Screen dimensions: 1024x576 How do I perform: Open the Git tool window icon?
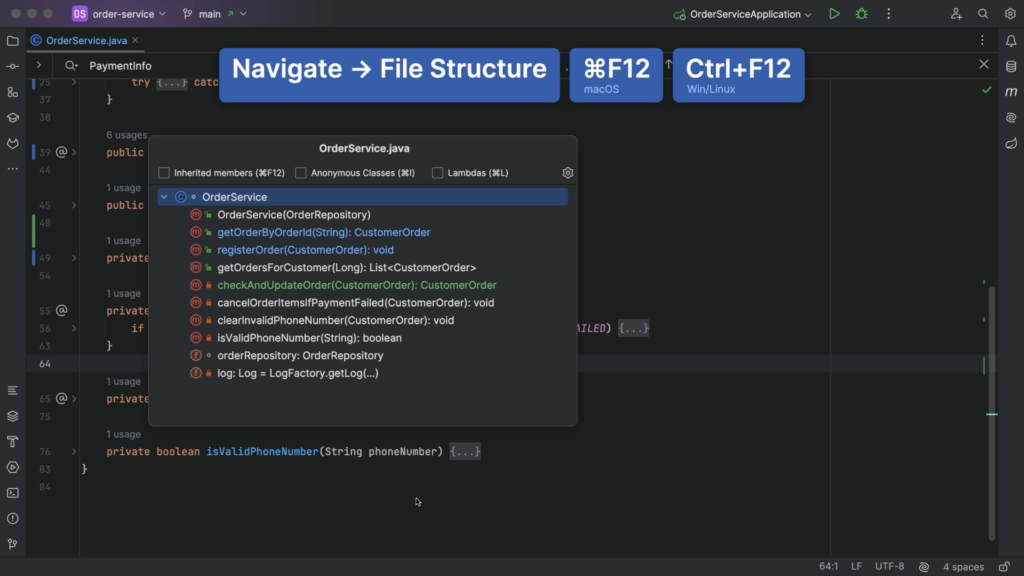(12, 544)
